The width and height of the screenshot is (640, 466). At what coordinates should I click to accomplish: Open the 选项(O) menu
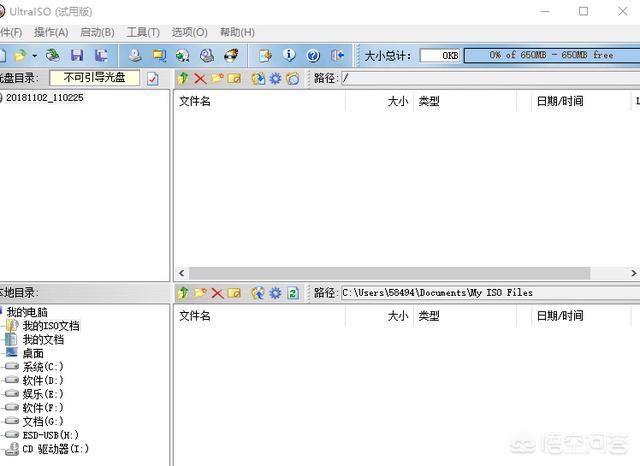(x=189, y=32)
